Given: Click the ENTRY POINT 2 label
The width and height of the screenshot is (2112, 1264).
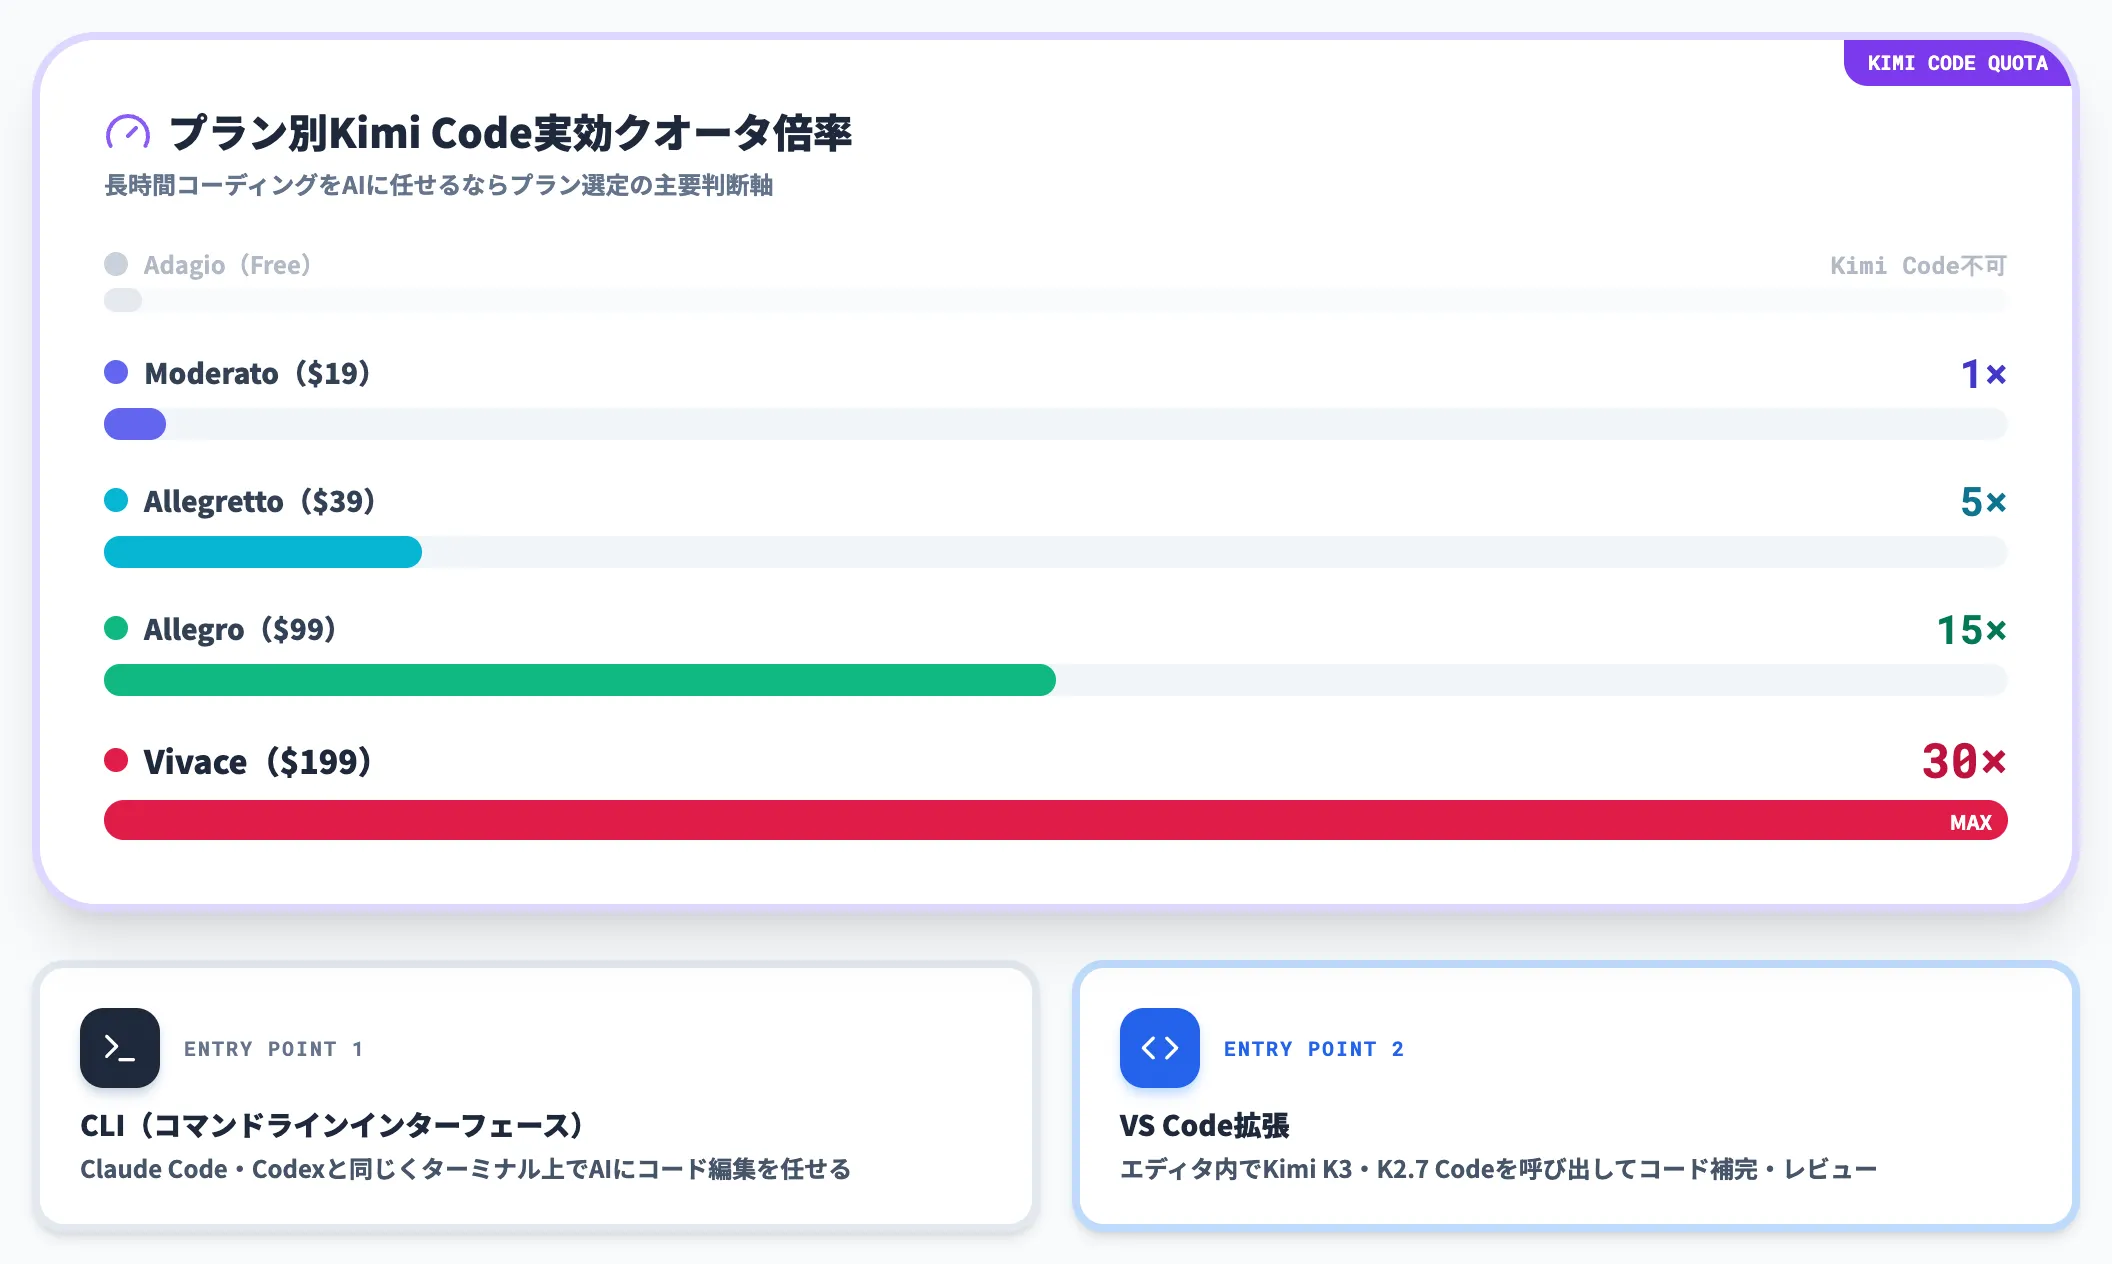Looking at the screenshot, I should pyautogui.click(x=1314, y=1049).
